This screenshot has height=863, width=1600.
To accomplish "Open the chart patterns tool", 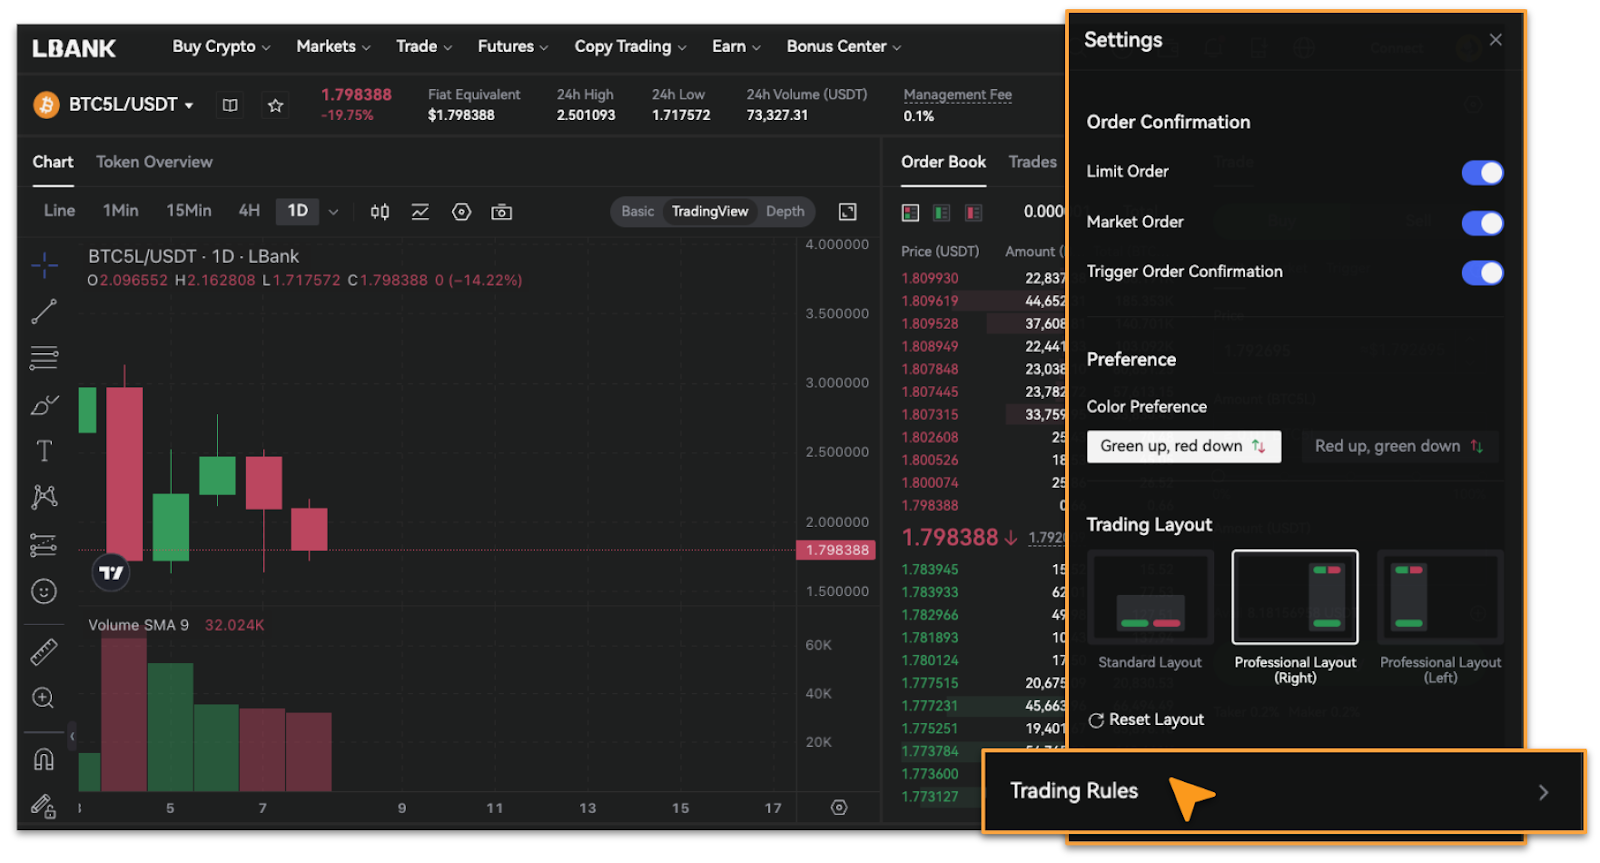I will tap(44, 497).
